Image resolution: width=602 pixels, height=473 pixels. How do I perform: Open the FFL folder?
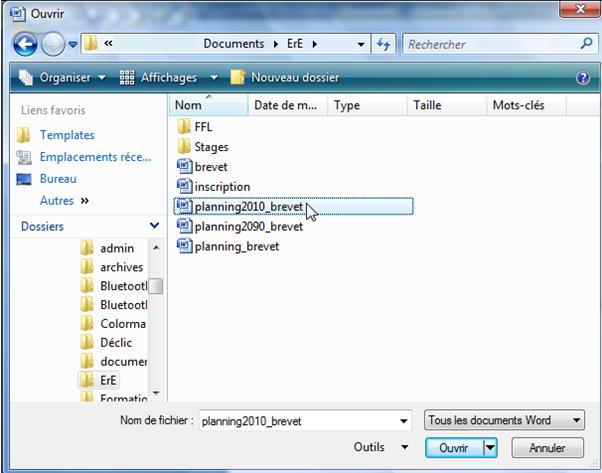(x=203, y=127)
